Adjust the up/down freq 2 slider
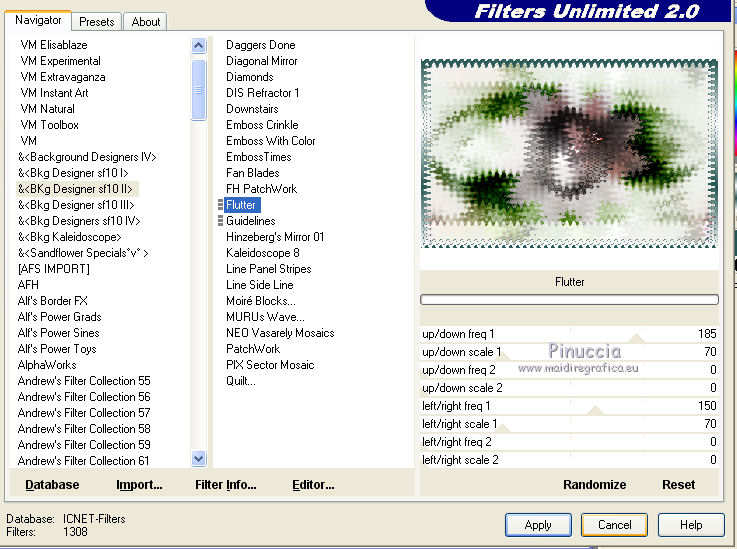 point(569,370)
